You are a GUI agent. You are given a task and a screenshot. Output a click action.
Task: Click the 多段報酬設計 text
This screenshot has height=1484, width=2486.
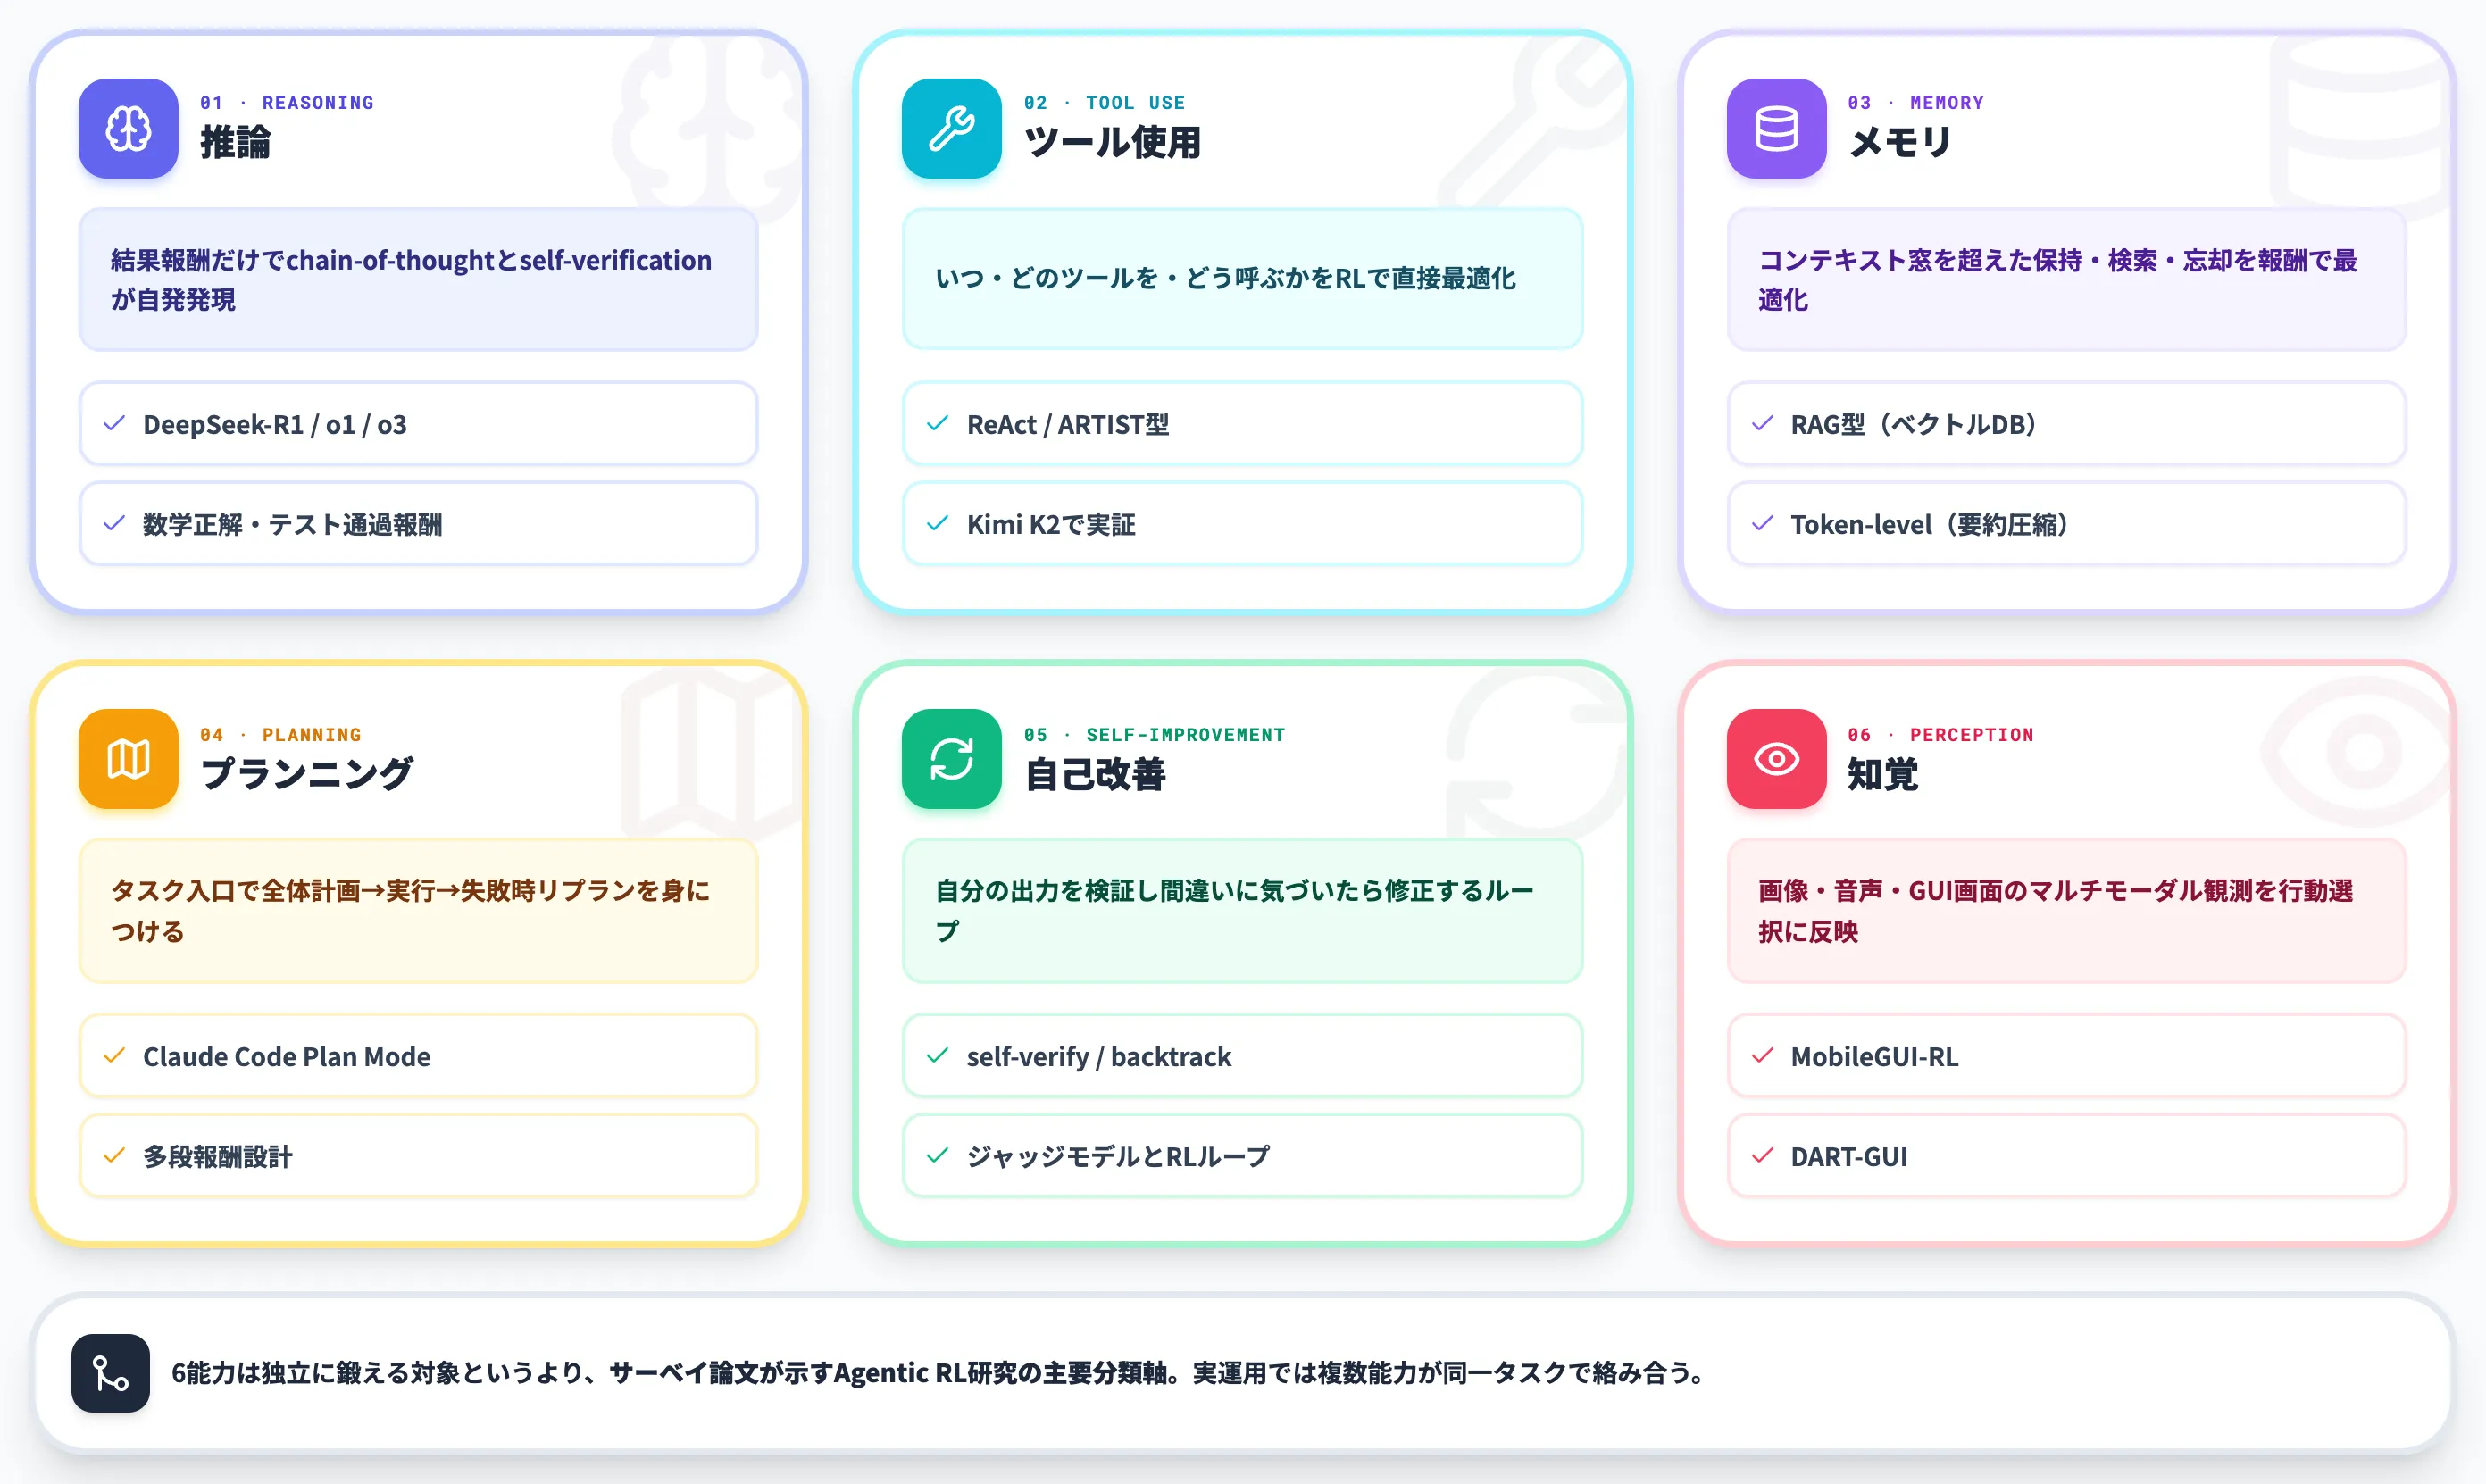[x=218, y=1157]
